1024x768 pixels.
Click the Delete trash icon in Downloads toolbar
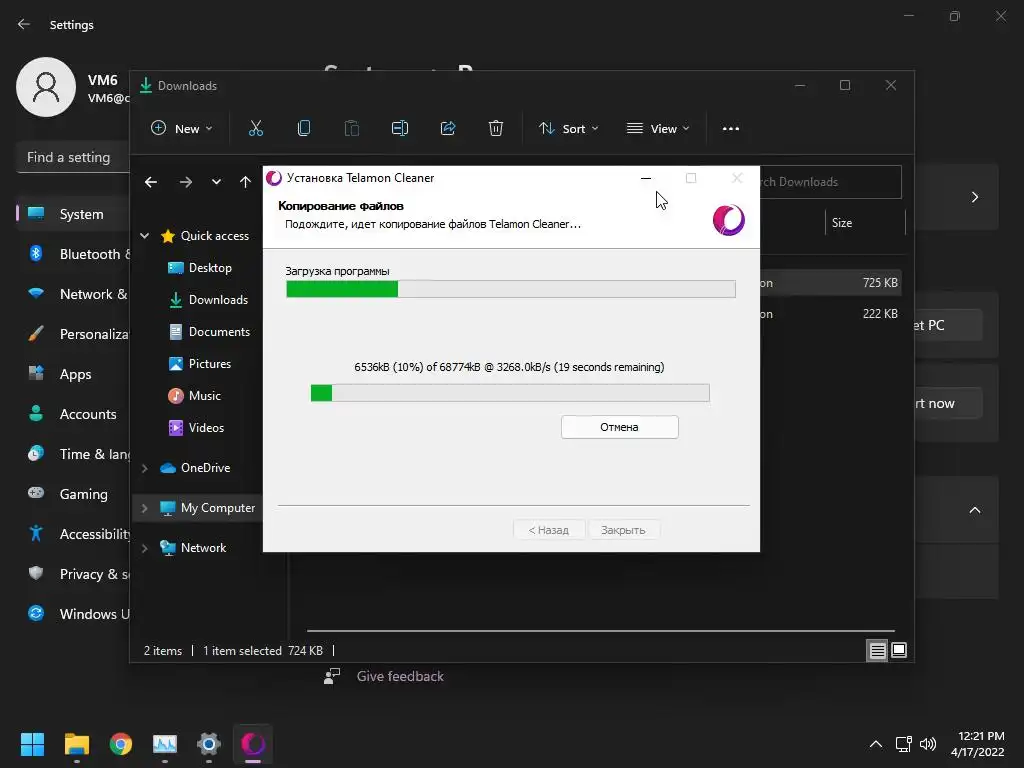click(x=496, y=129)
